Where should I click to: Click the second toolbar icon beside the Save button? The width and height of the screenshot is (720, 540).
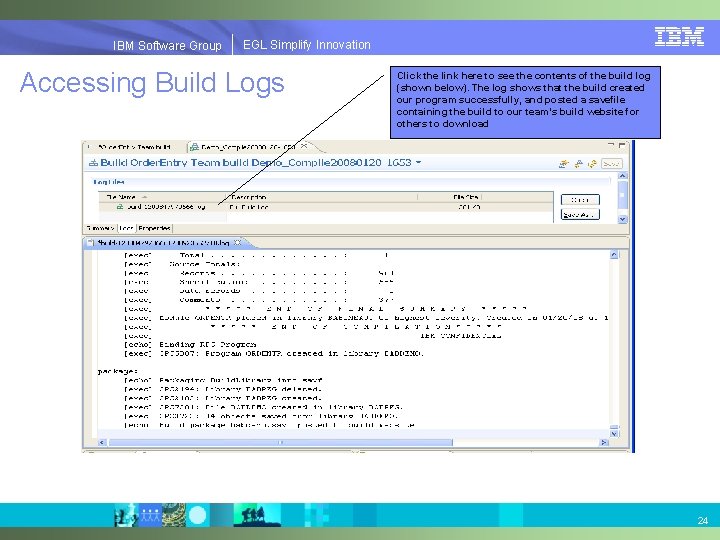tap(579, 164)
